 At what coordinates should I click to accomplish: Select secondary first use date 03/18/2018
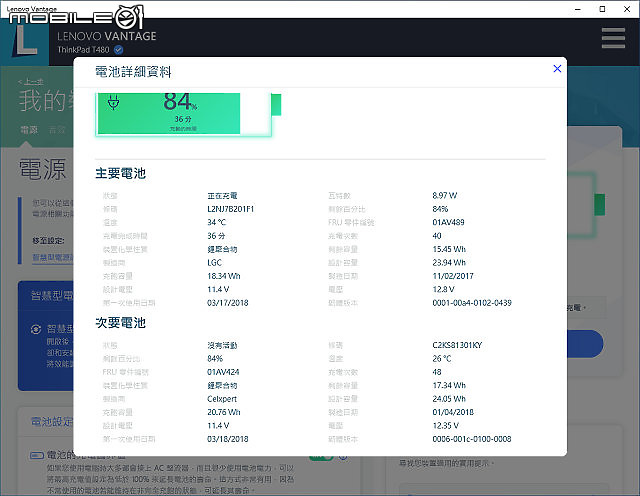[x=228, y=439]
